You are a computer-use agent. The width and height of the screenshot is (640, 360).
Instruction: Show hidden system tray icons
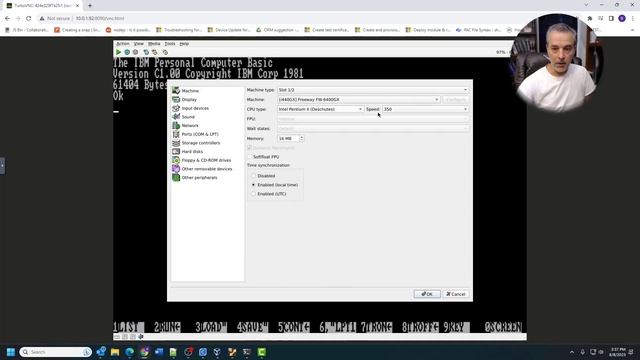coord(572,352)
